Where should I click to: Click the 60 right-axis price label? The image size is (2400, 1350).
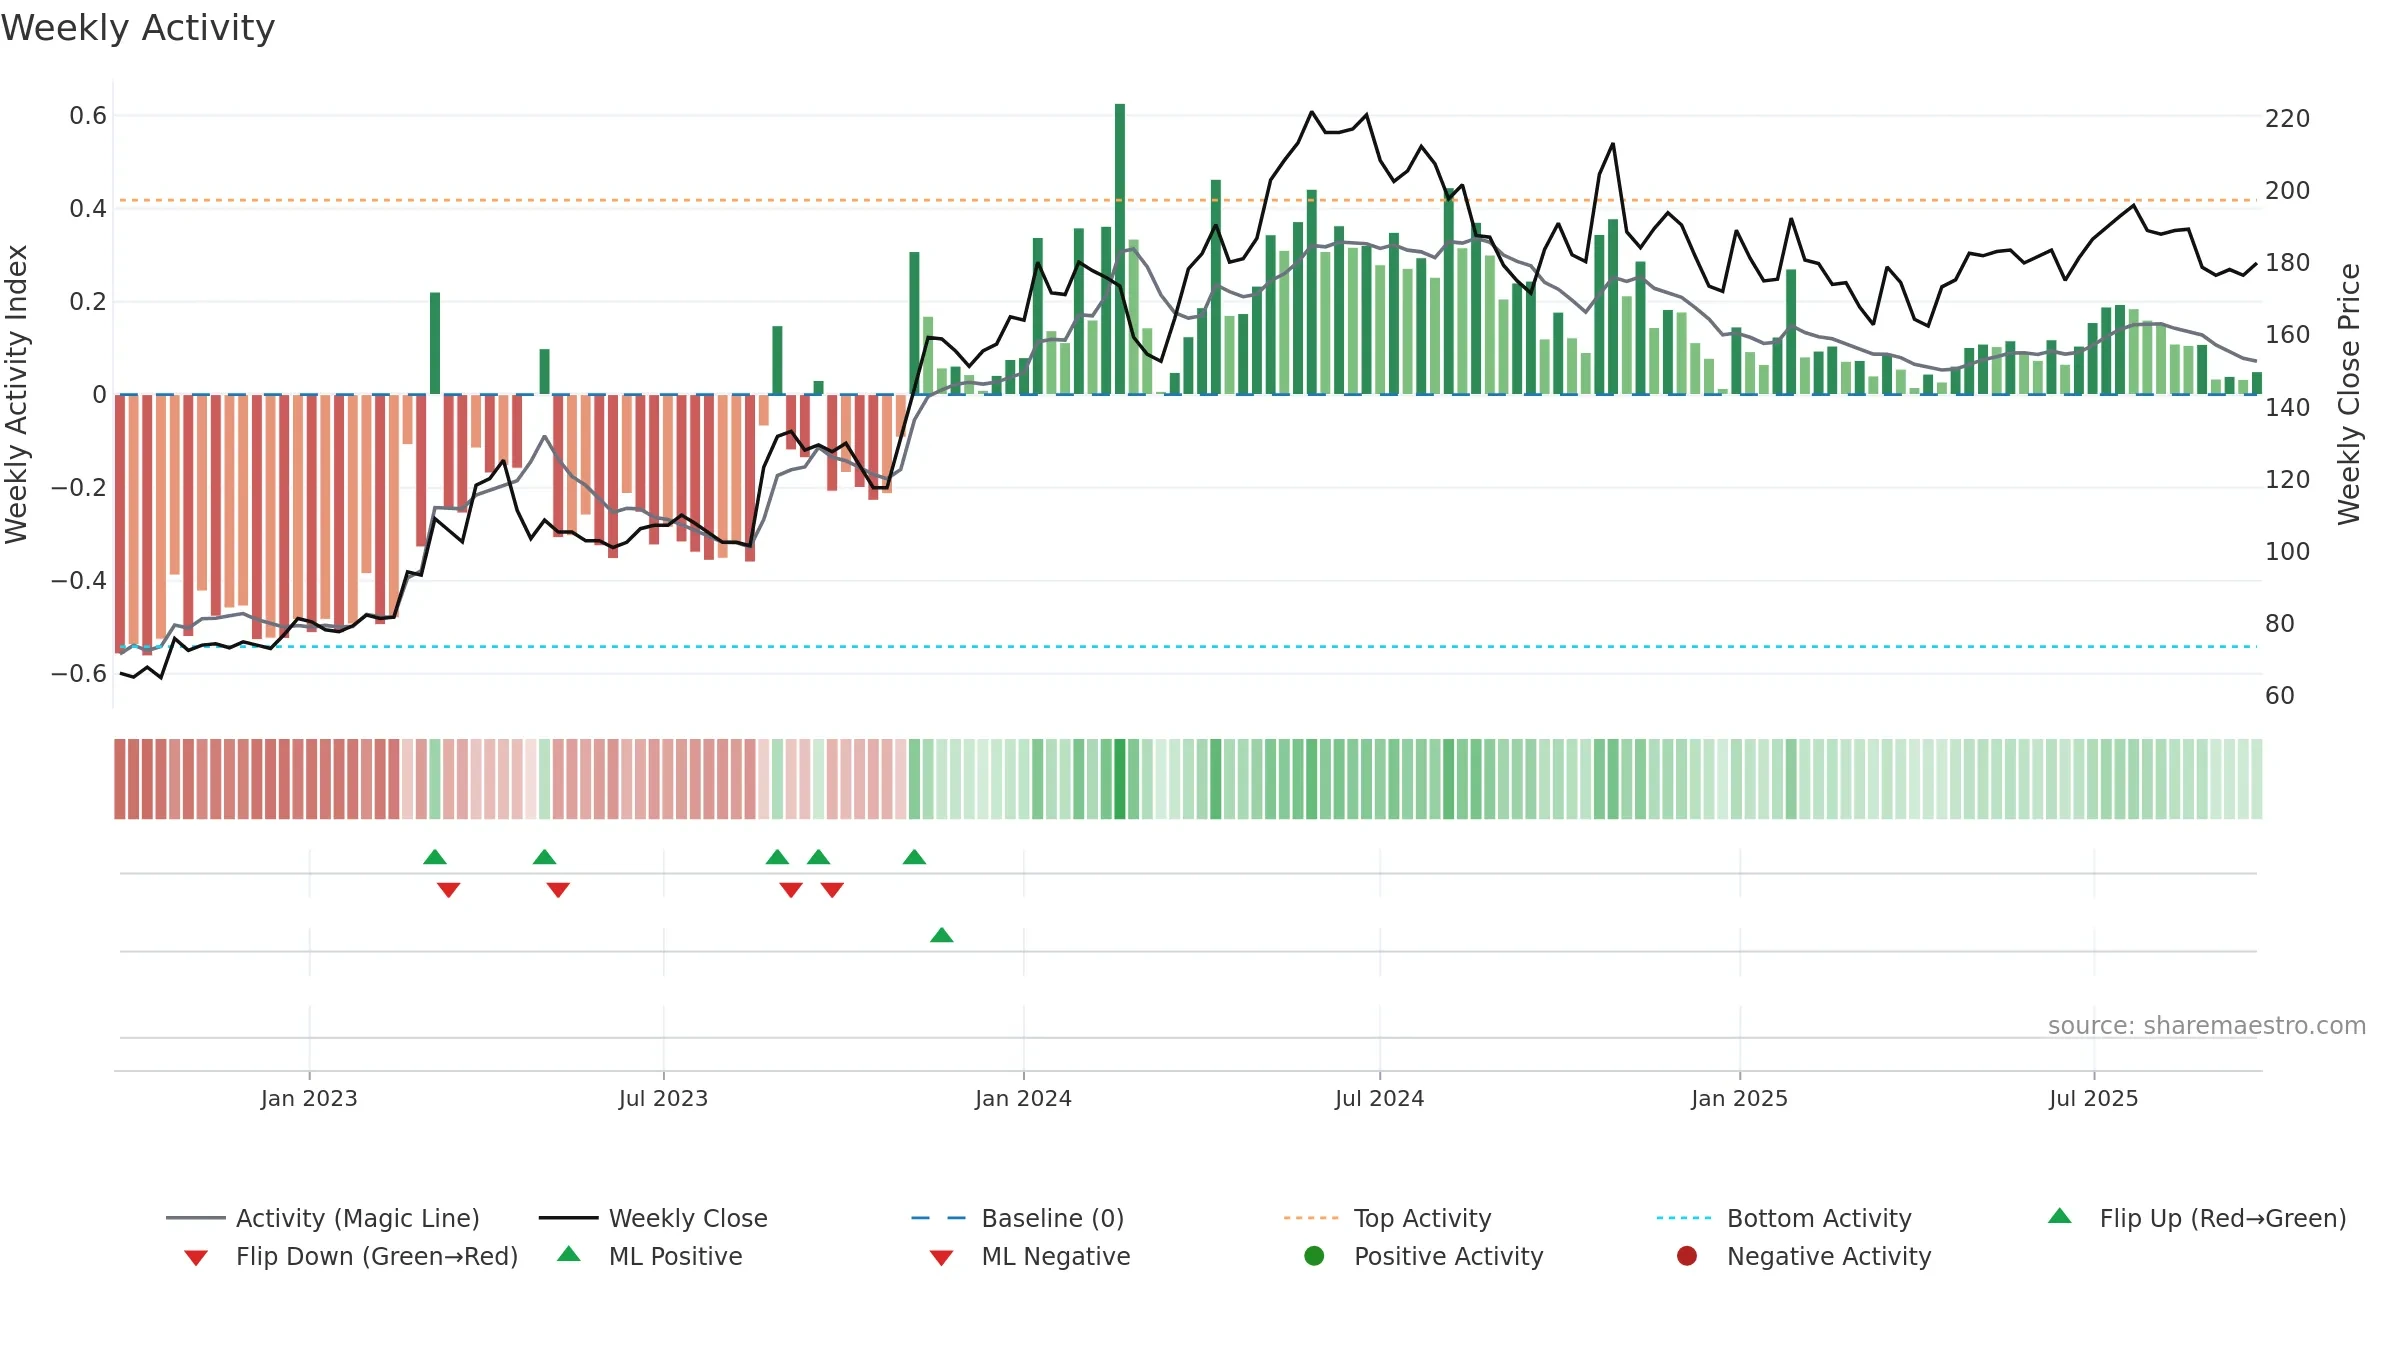(x=2280, y=696)
